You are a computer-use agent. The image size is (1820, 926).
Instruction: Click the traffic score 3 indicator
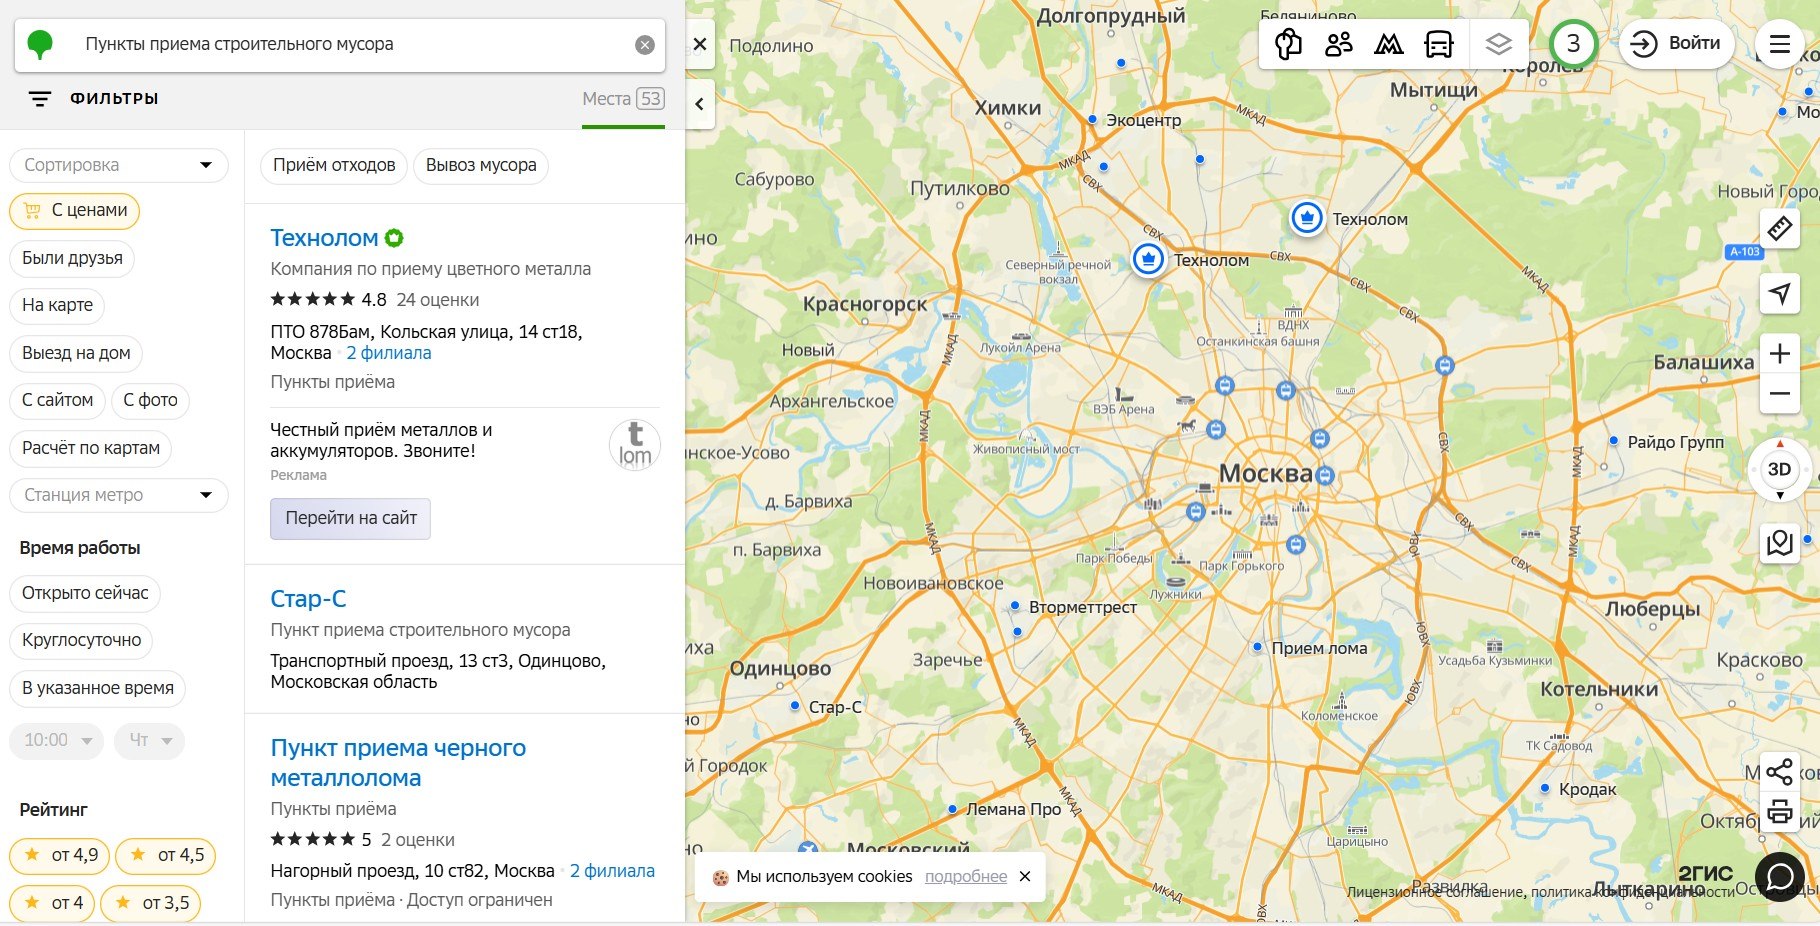pyautogui.click(x=1573, y=43)
